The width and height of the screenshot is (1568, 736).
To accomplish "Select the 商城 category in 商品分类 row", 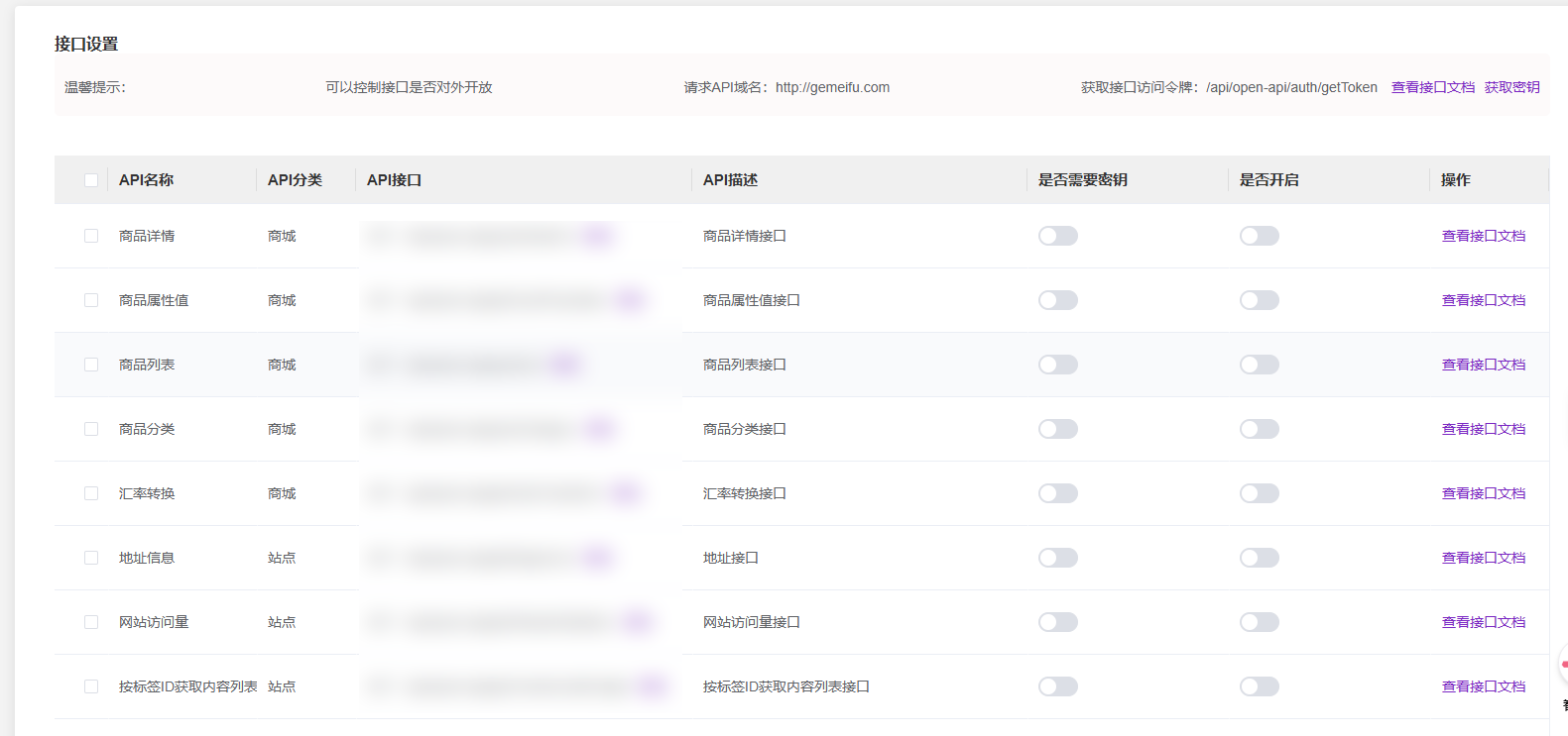I will click(x=282, y=429).
